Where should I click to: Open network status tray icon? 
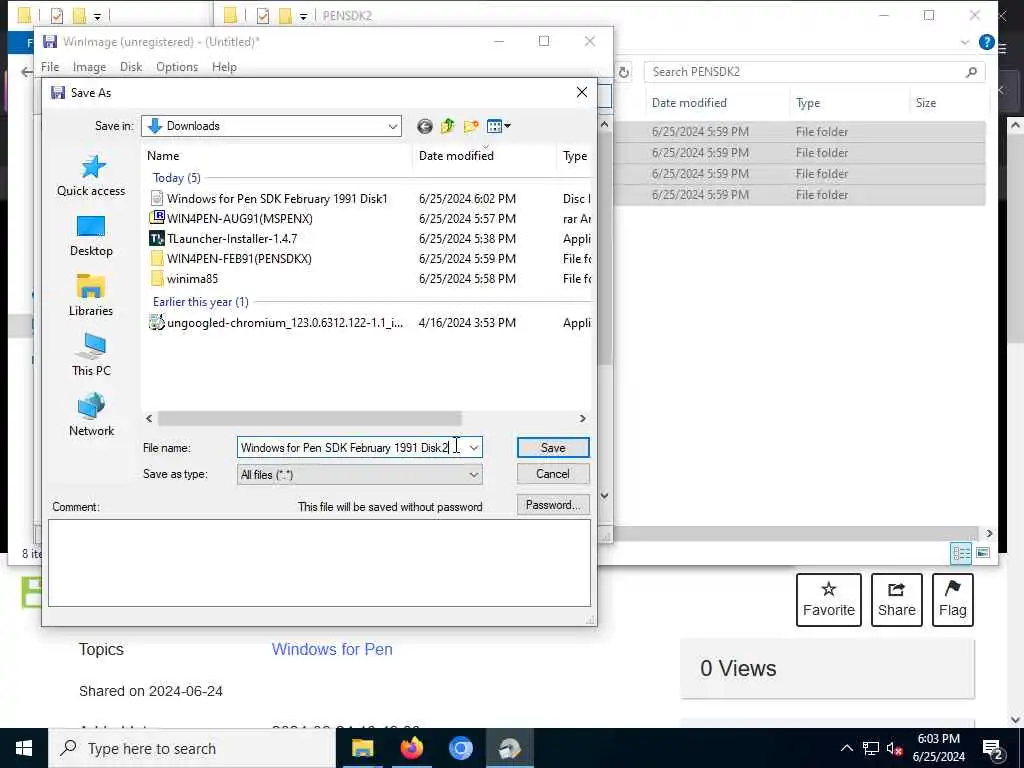(x=871, y=748)
